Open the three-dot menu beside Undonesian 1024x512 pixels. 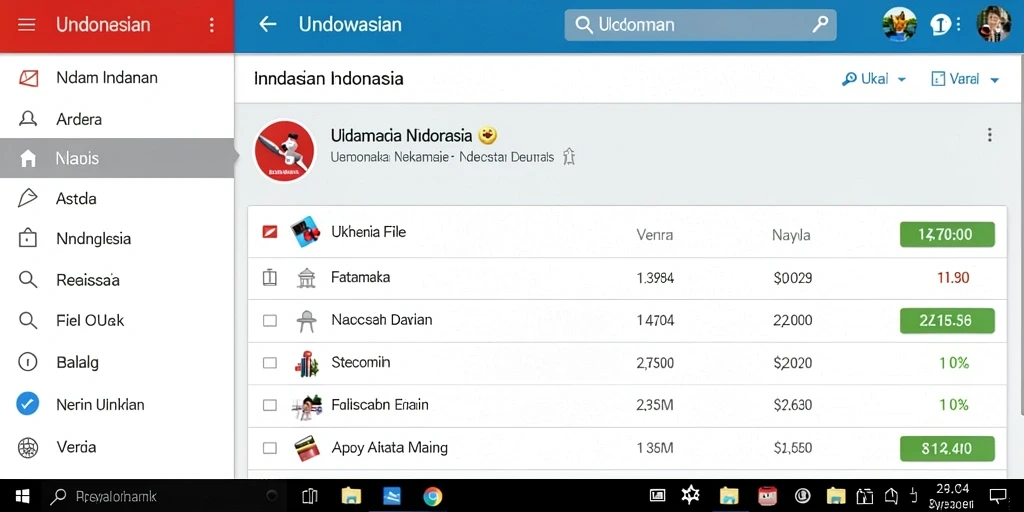[x=211, y=25]
